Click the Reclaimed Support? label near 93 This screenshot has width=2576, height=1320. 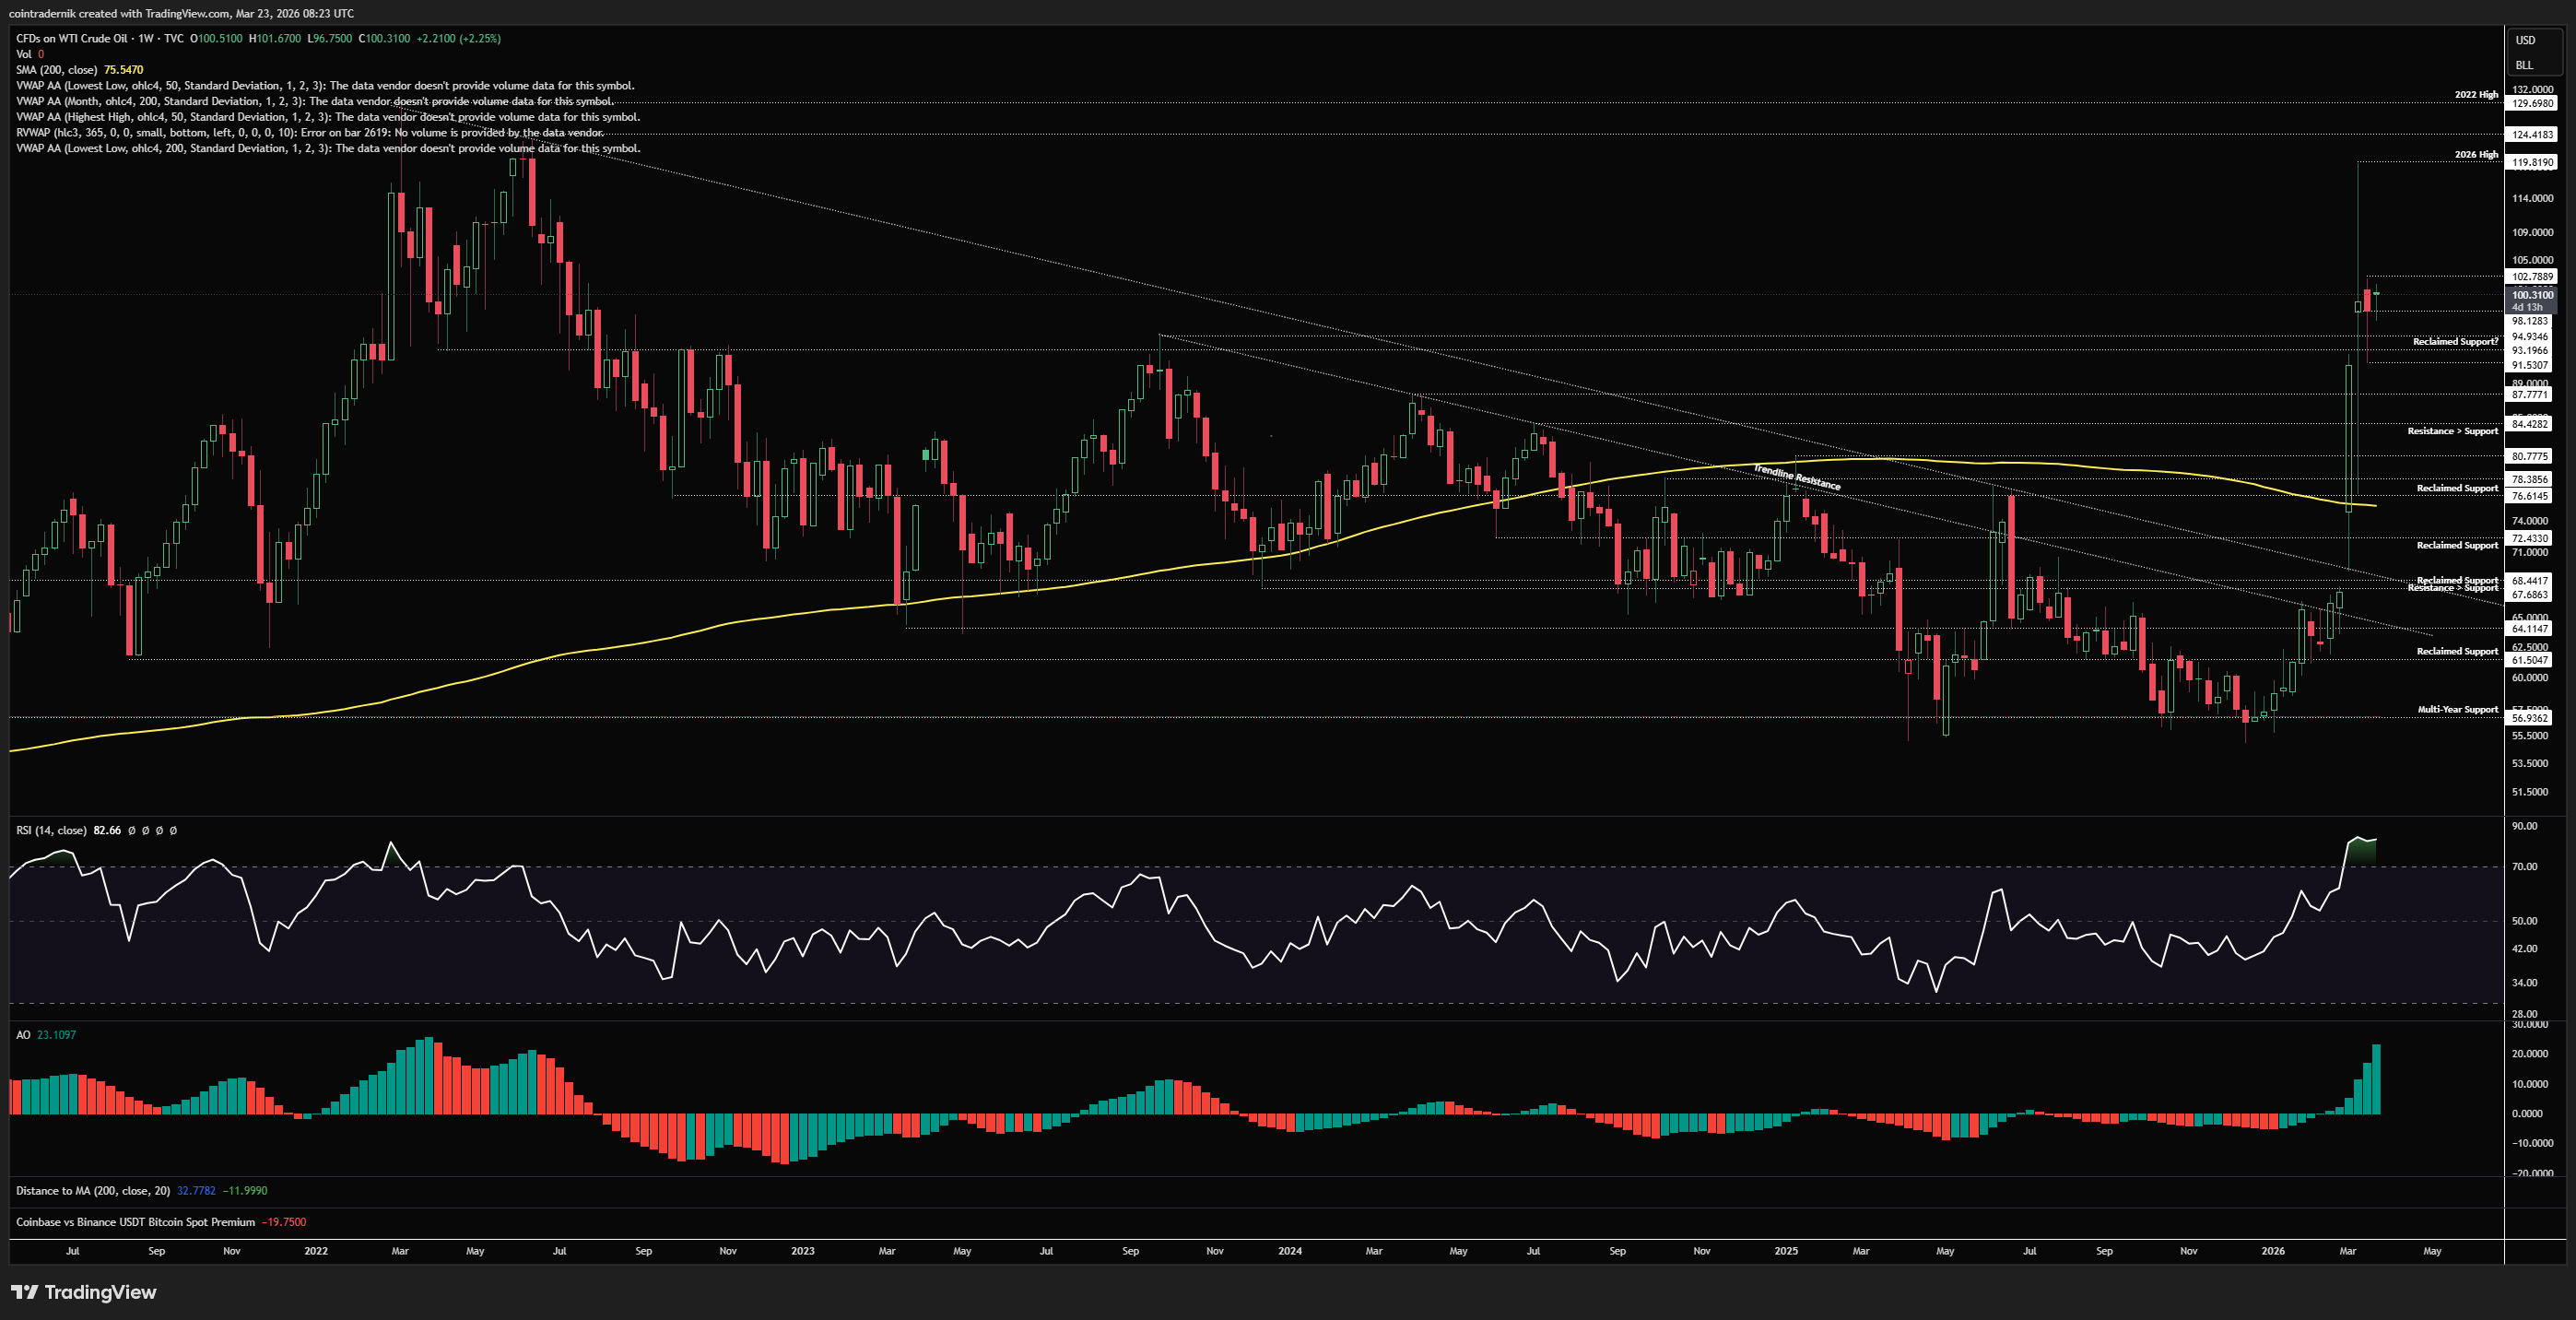[x=2454, y=342]
